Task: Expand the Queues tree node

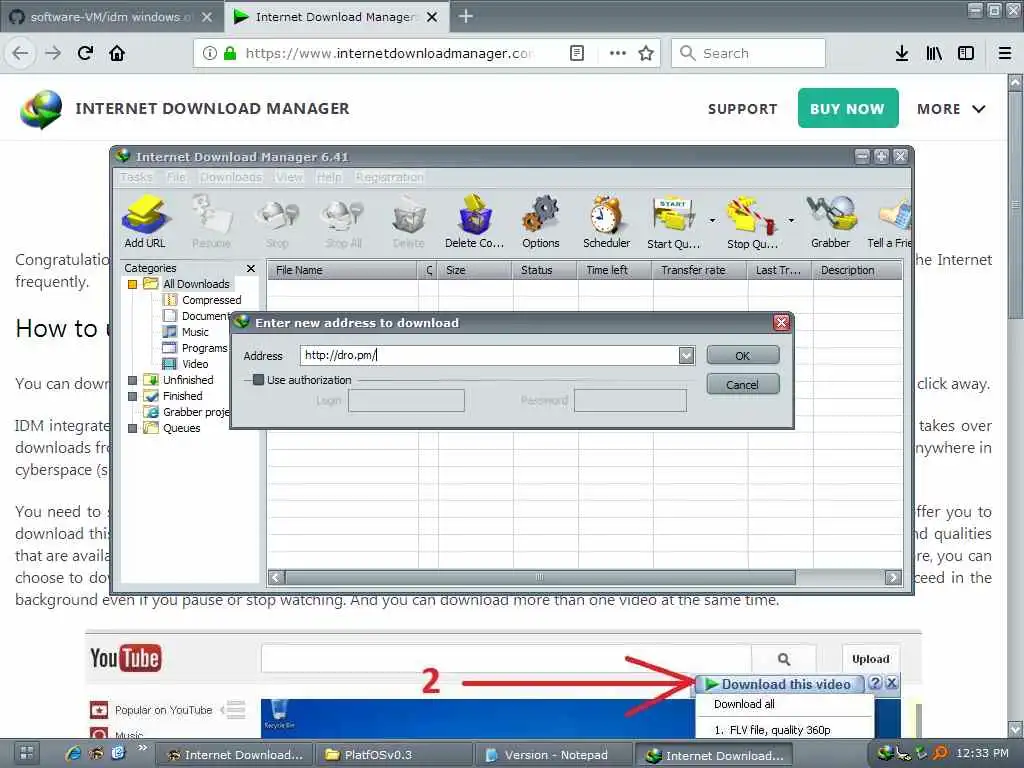Action: click(133, 428)
